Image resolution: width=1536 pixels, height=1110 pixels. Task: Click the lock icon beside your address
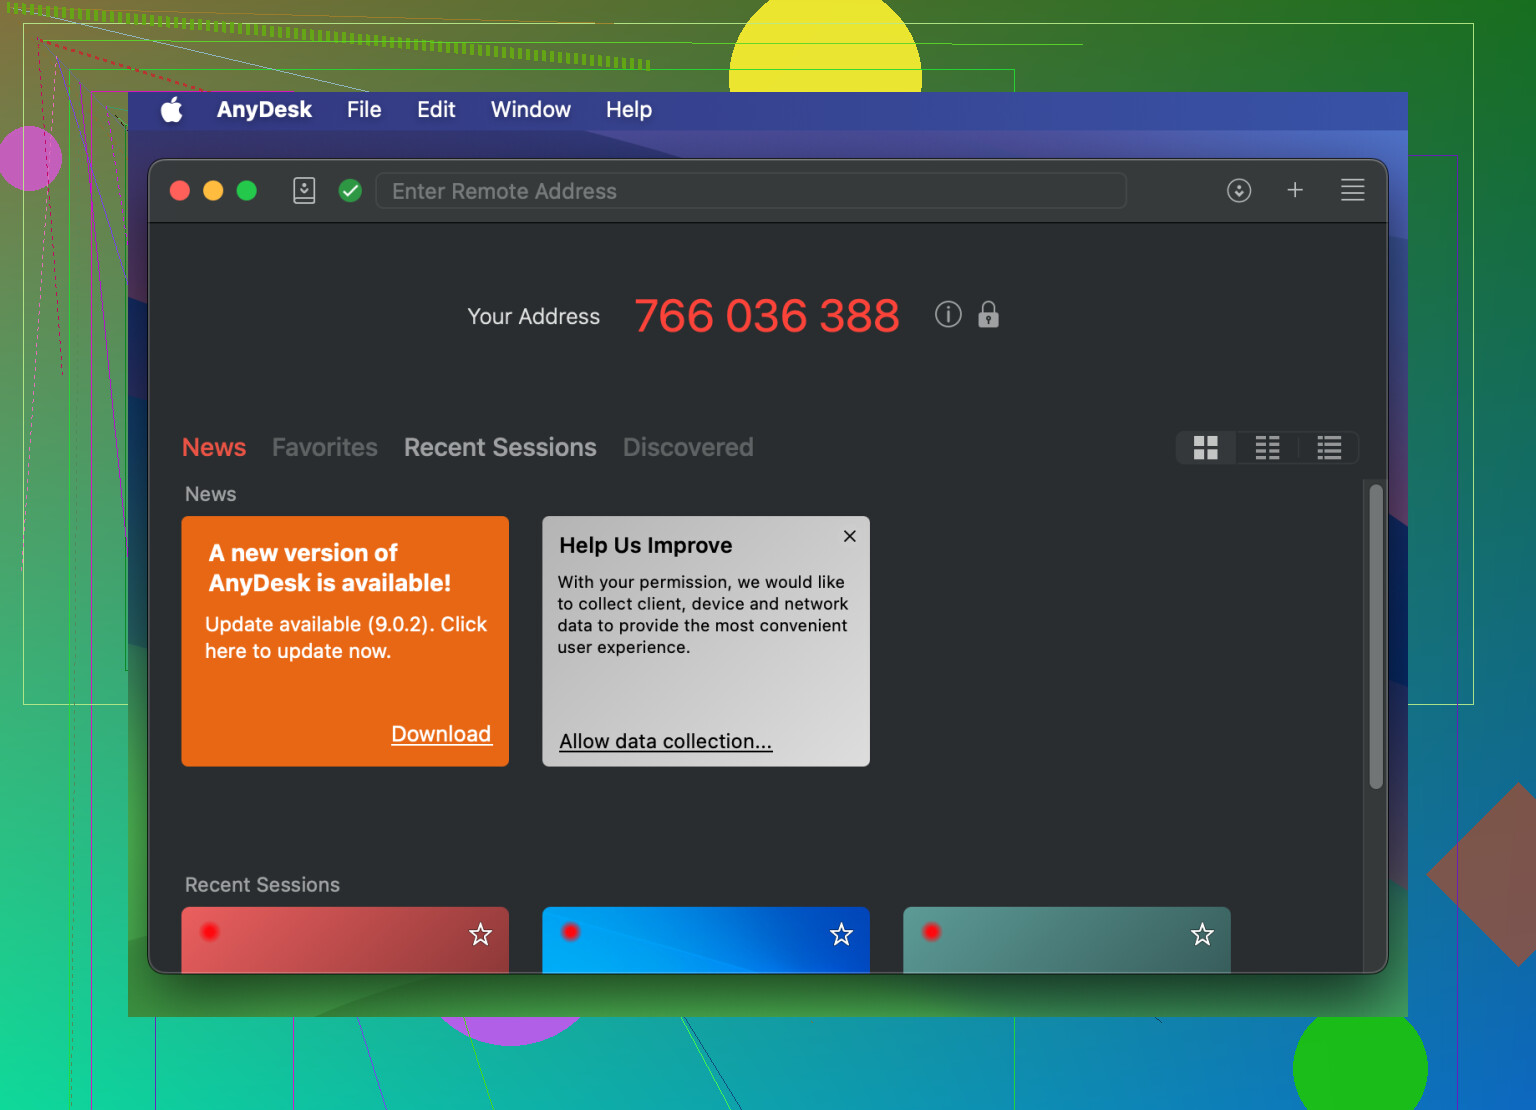tap(988, 315)
